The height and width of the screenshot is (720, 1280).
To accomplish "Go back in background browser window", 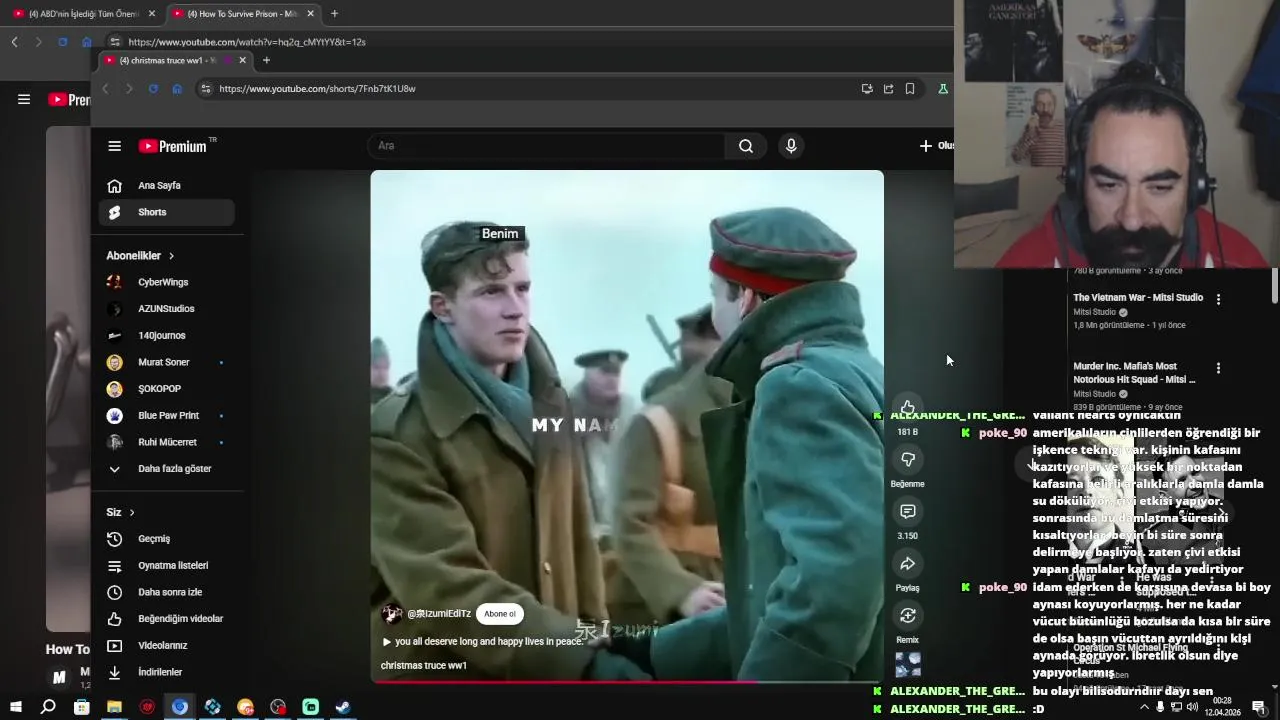I will click(x=14, y=42).
